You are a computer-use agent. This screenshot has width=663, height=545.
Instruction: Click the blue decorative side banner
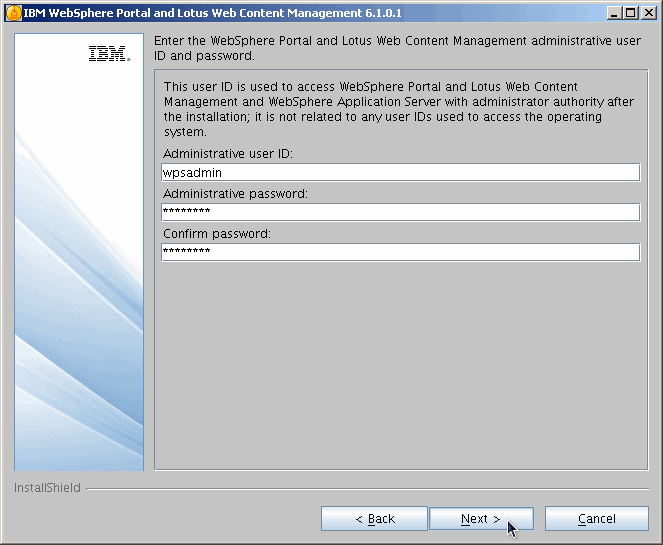pyautogui.click(x=79, y=300)
